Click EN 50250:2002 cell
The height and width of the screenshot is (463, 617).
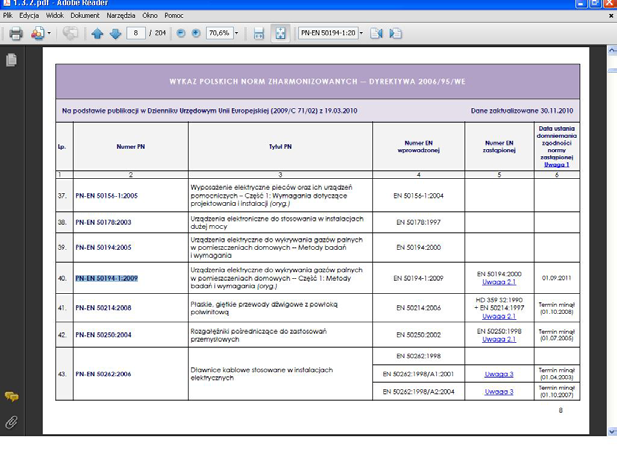pos(418,335)
